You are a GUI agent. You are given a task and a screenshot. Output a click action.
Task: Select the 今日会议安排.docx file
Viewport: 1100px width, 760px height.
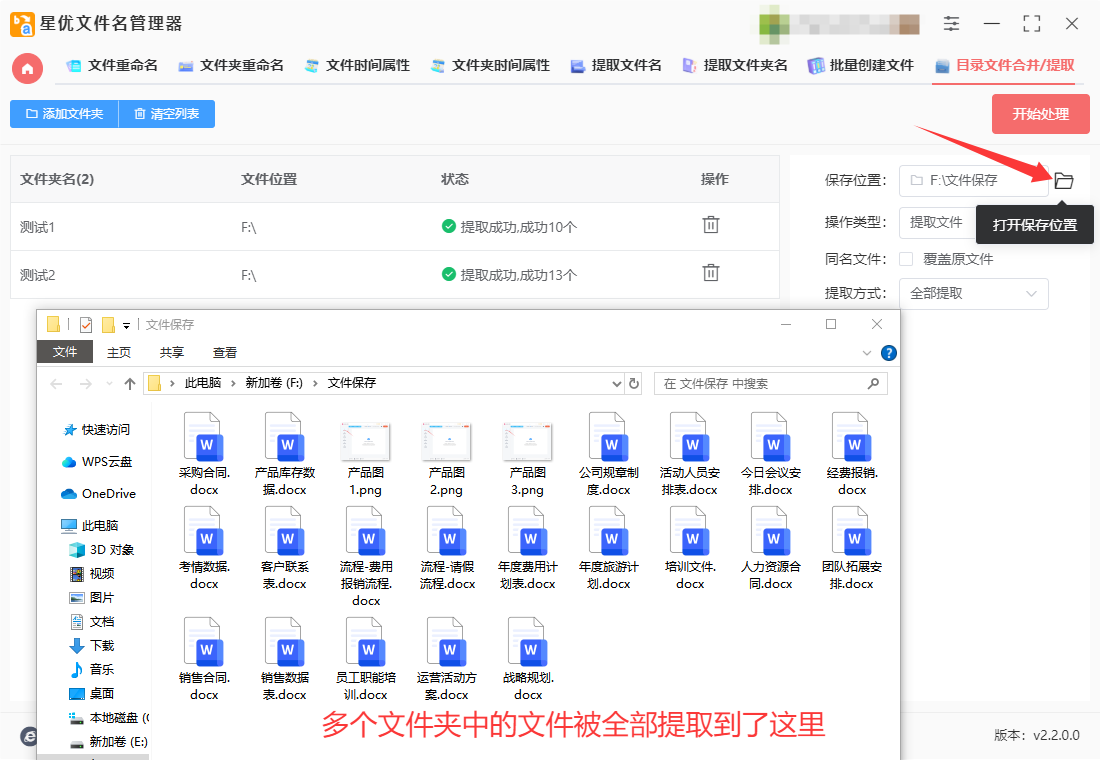(771, 454)
